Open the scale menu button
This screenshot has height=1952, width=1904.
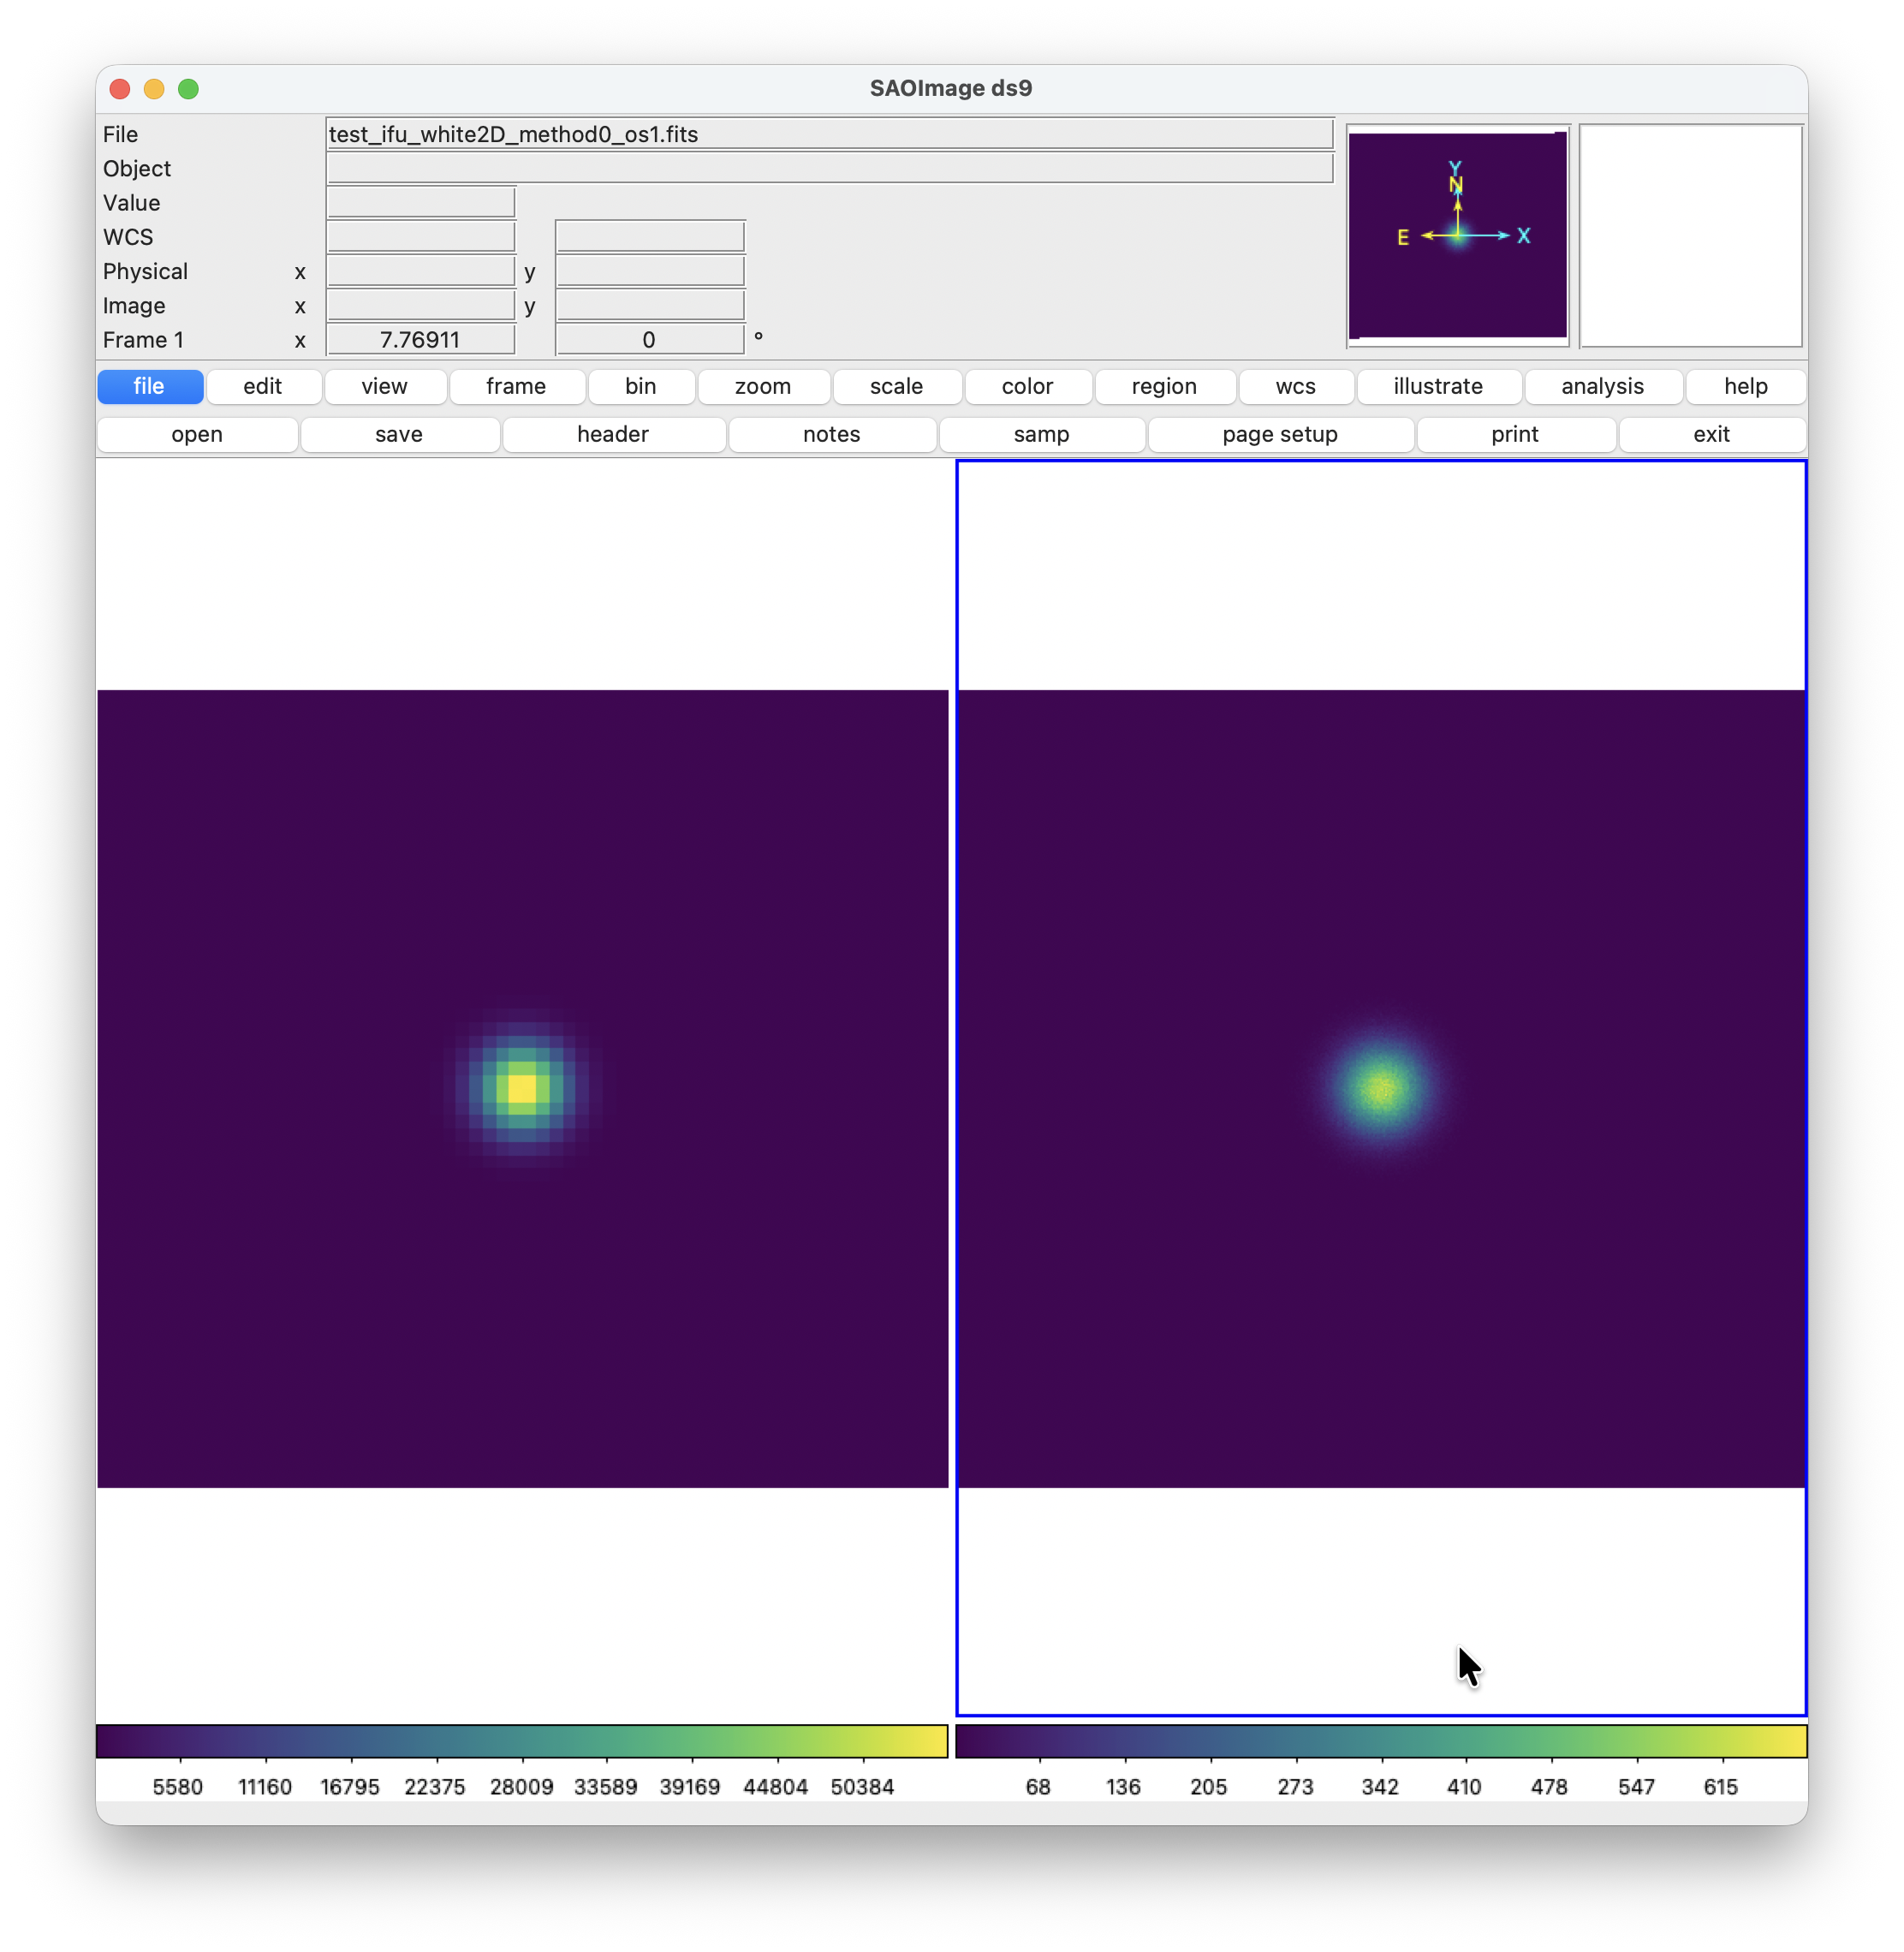[x=896, y=386]
